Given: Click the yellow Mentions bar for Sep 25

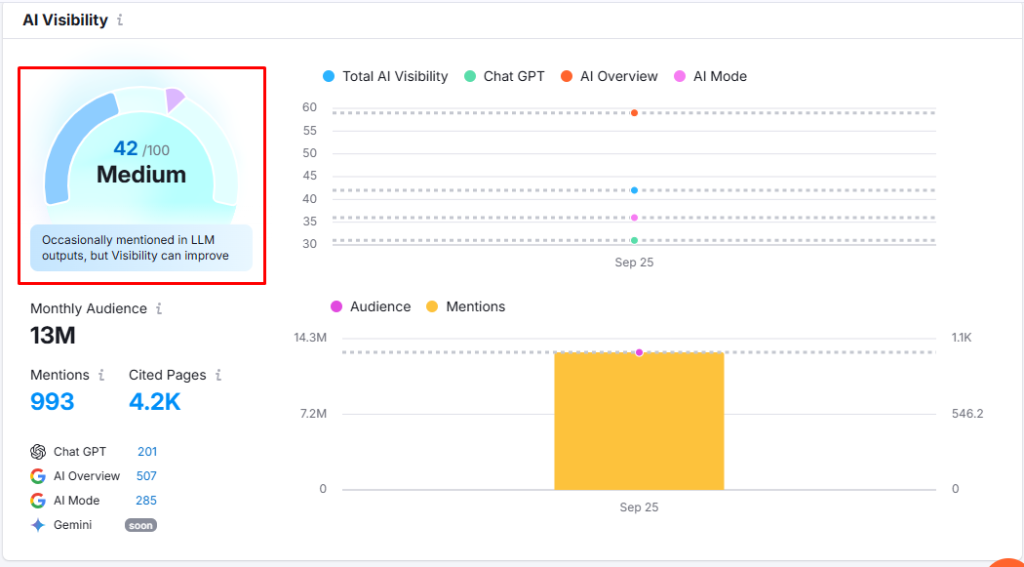Looking at the screenshot, I should tap(639, 420).
